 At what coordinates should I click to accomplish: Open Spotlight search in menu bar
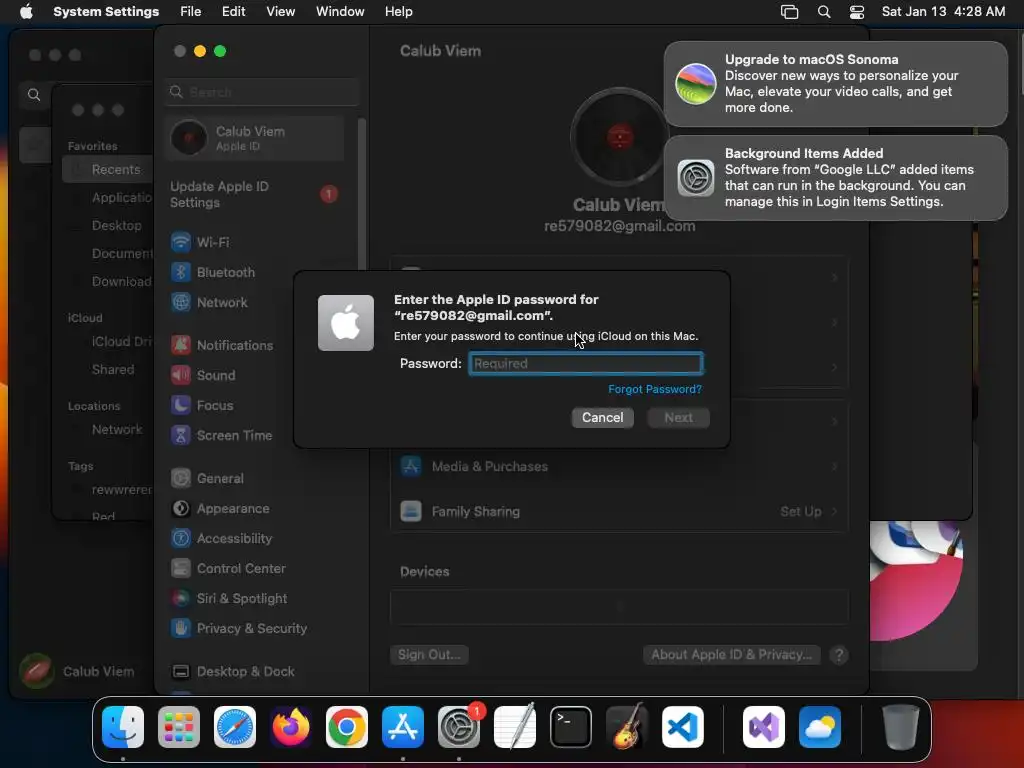pyautogui.click(x=824, y=11)
